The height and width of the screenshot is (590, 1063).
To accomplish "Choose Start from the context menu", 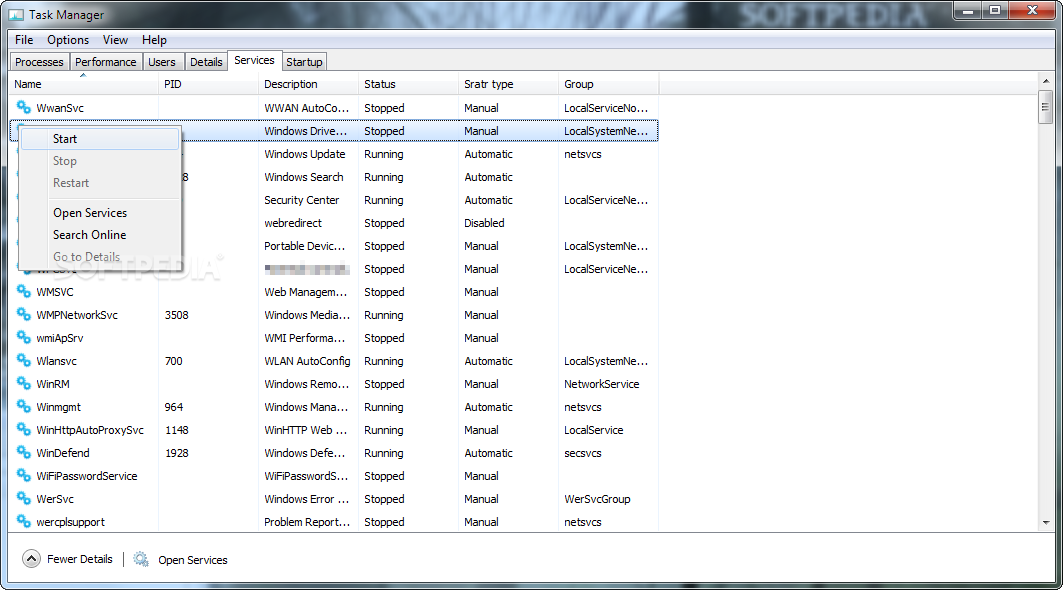I will tap(100, 139).
